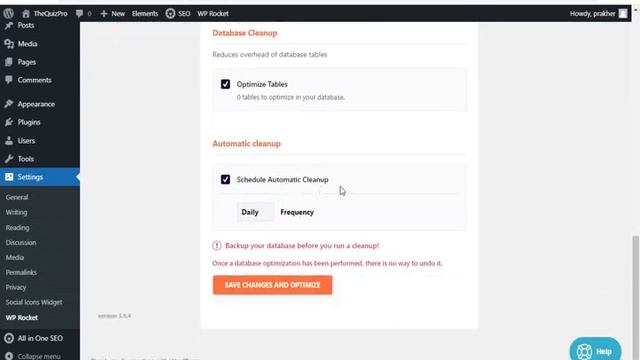Screen dimensions: 640x360
Task: Click 'Reduces overhead of database tables' text
Action: tap(269, 54)
